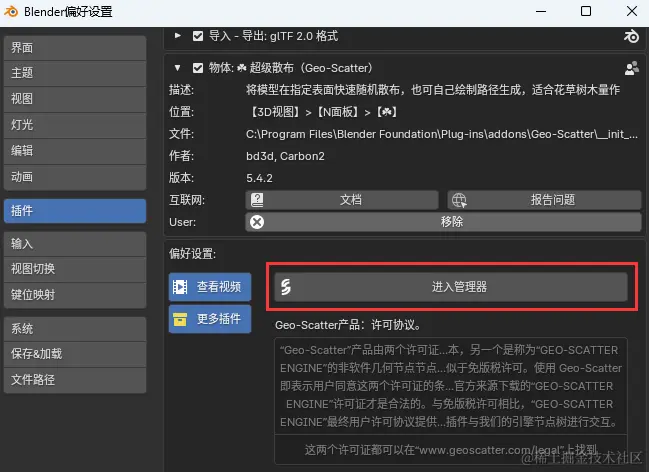Click the X circle icon in 移除
The width and height of the screenshot is (649, 472).
(x=257, y=222)
